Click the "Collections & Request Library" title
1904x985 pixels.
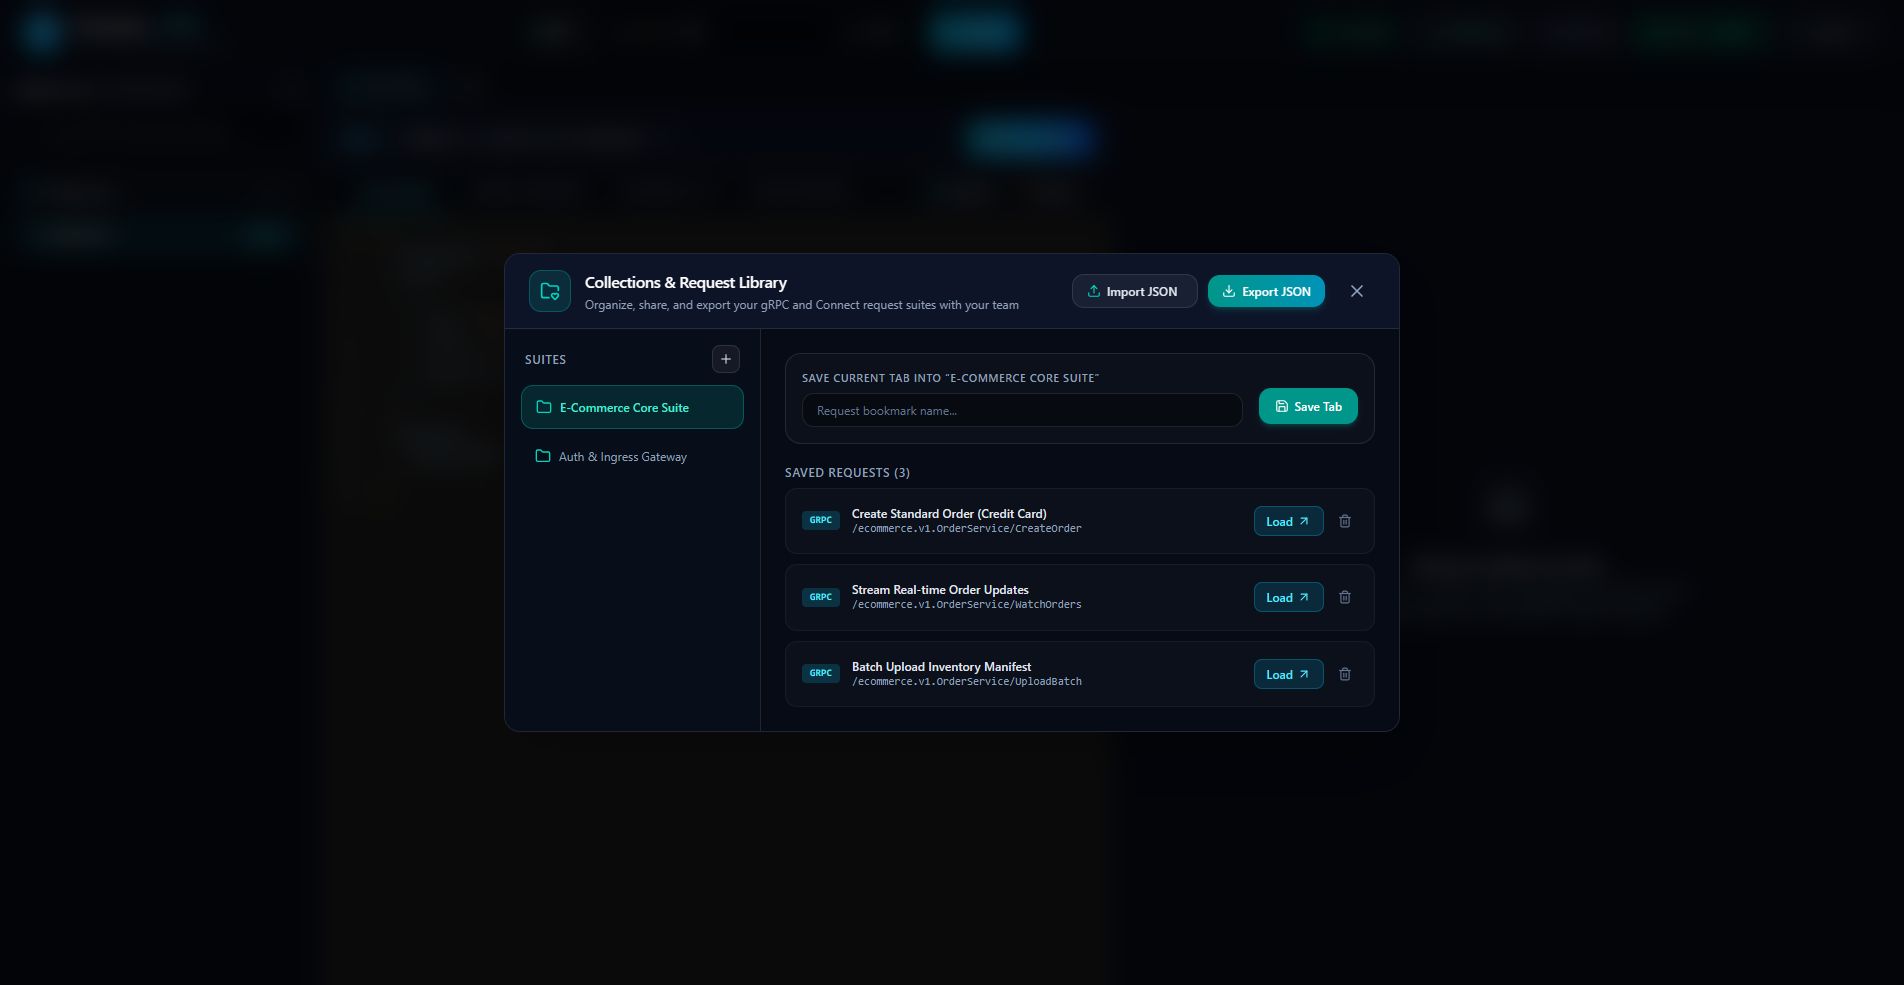686,283
